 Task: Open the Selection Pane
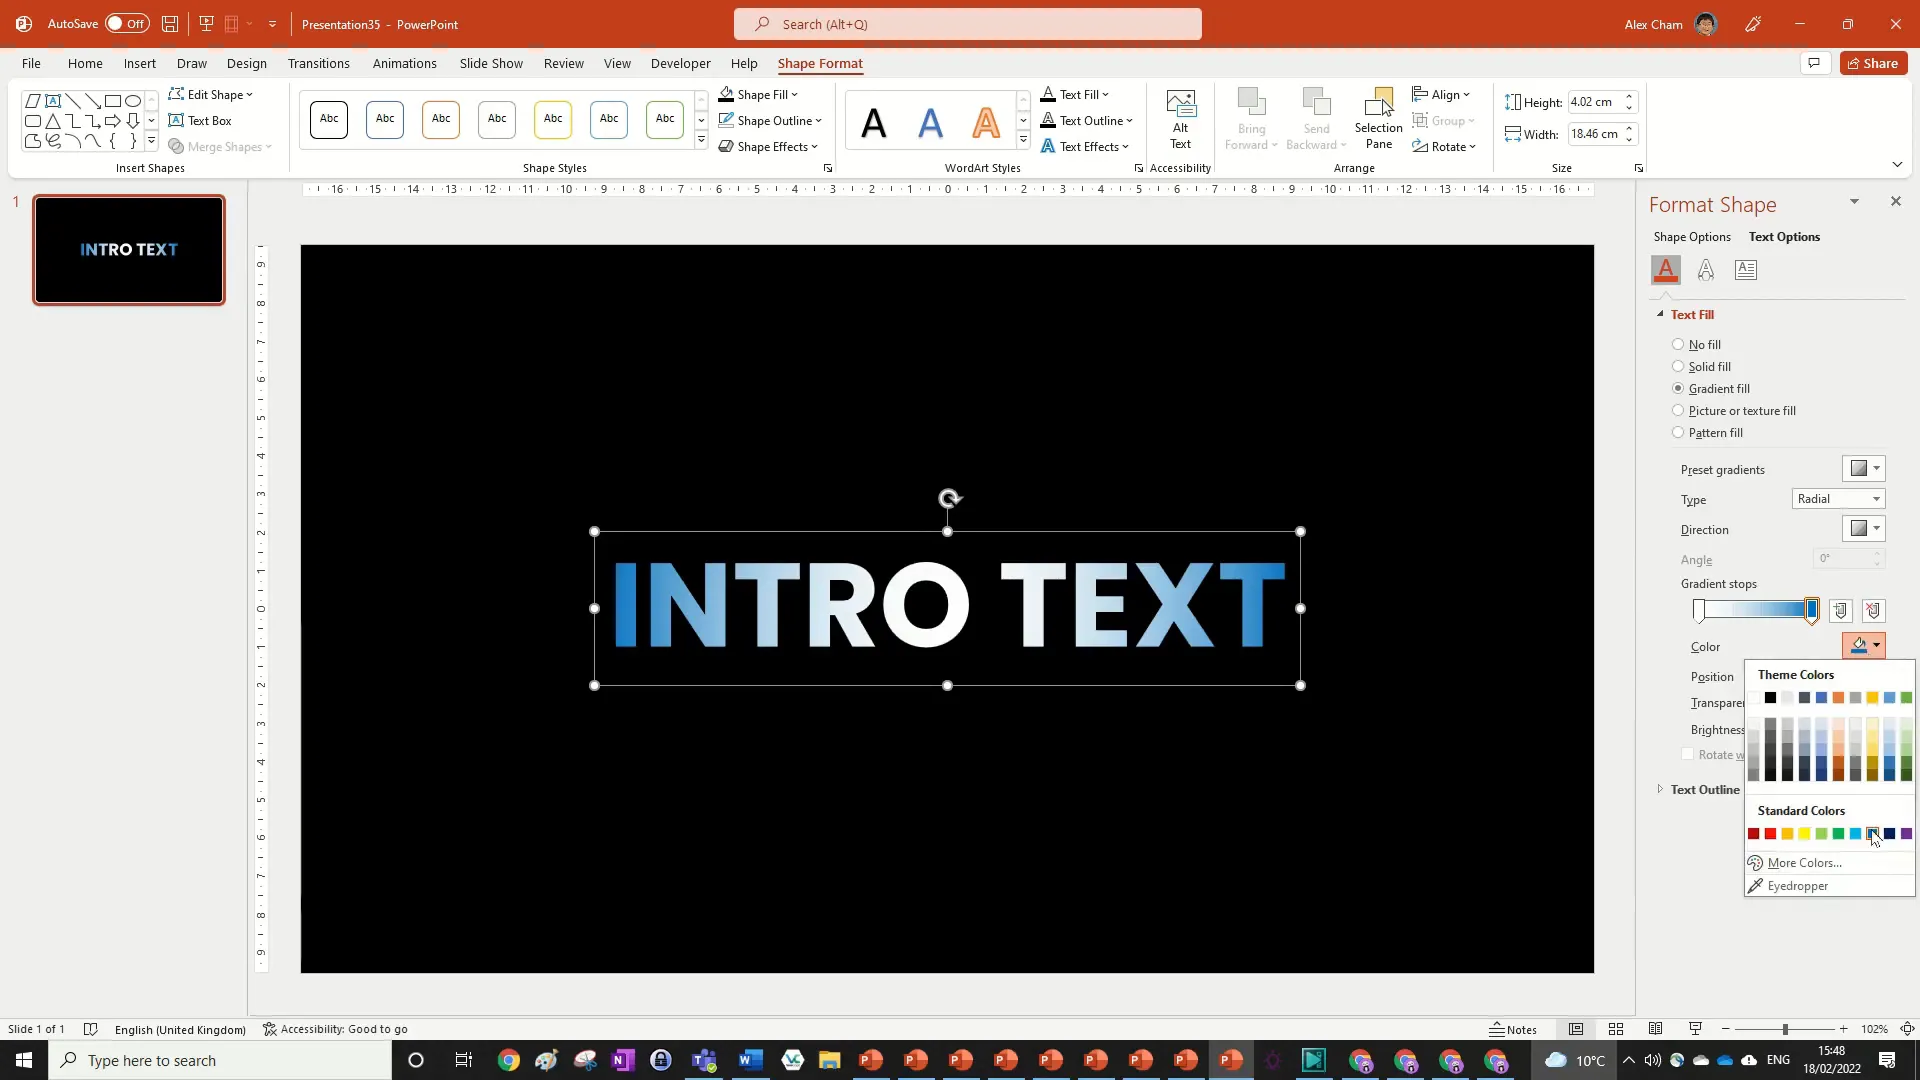coord(1378,119)
